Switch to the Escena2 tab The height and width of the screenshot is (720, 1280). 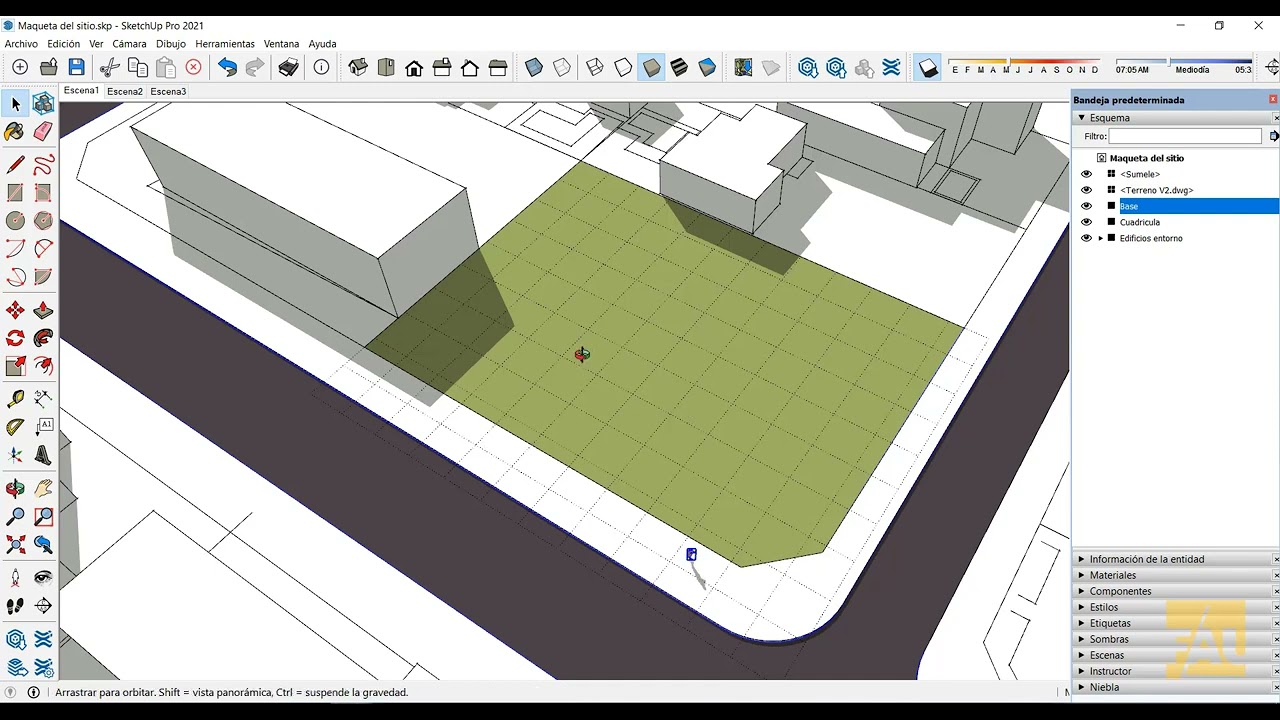coord(125,91)
